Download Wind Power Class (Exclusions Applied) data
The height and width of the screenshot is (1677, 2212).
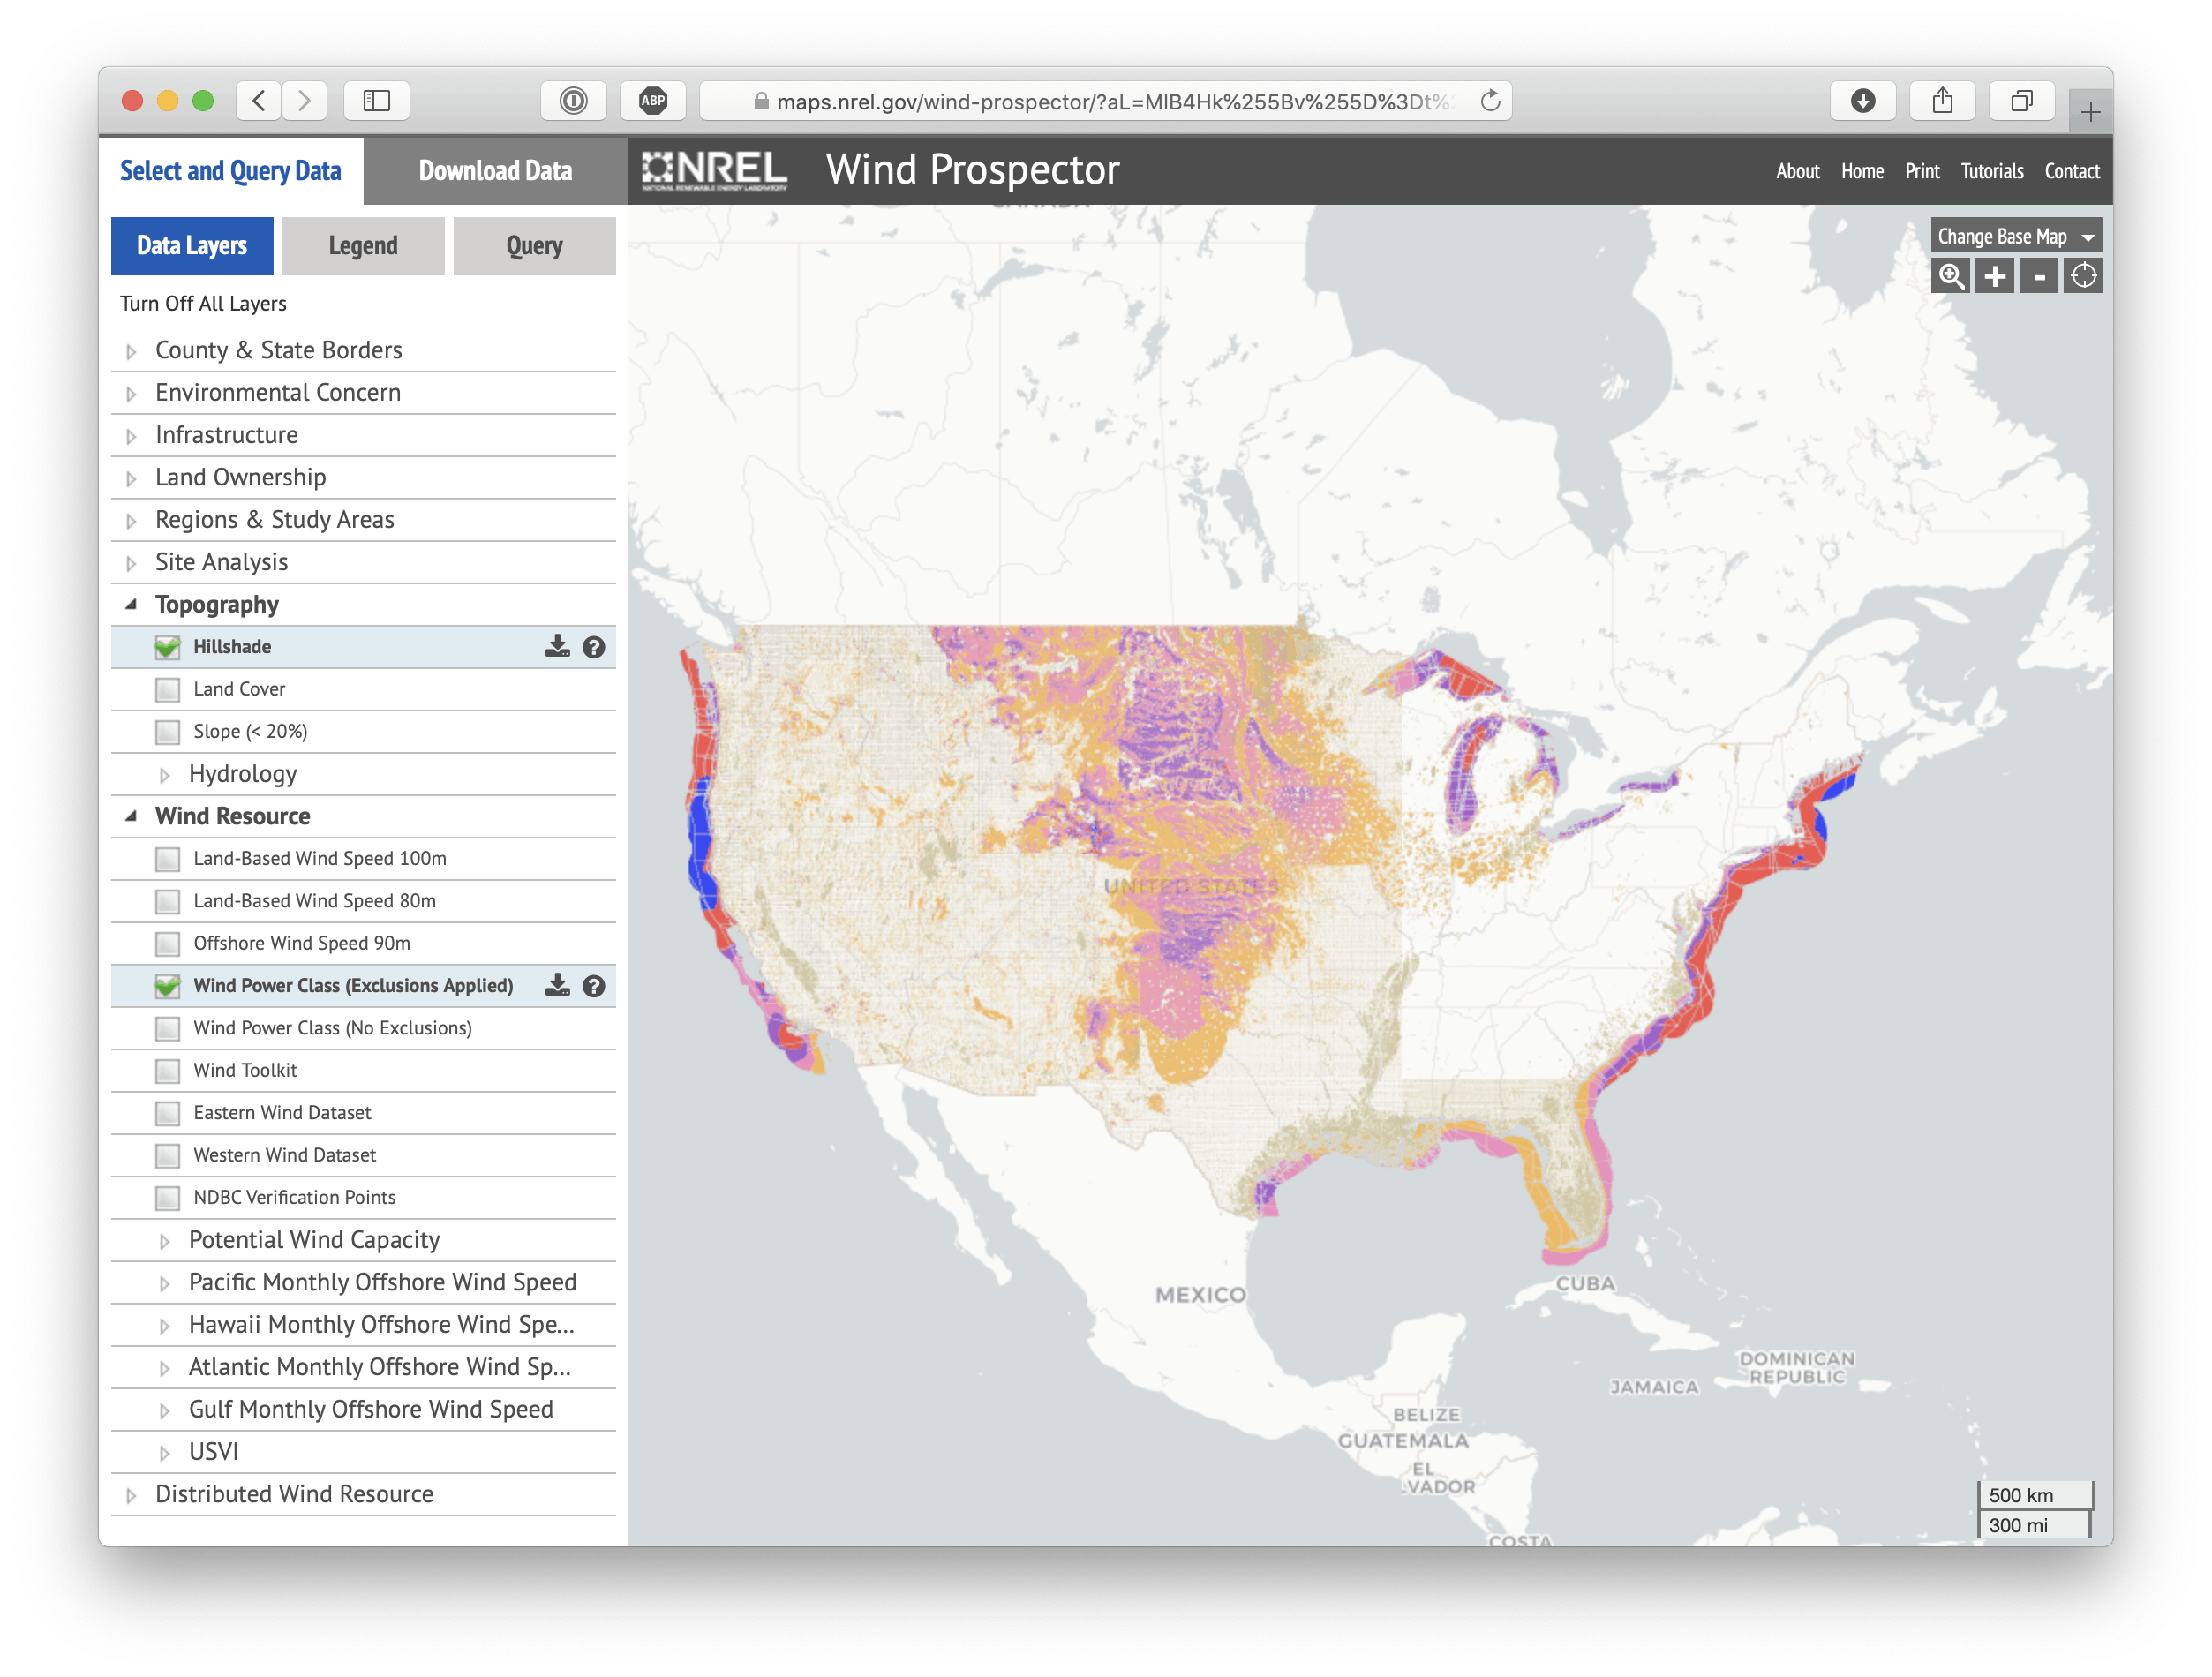[x=557, y=985]
